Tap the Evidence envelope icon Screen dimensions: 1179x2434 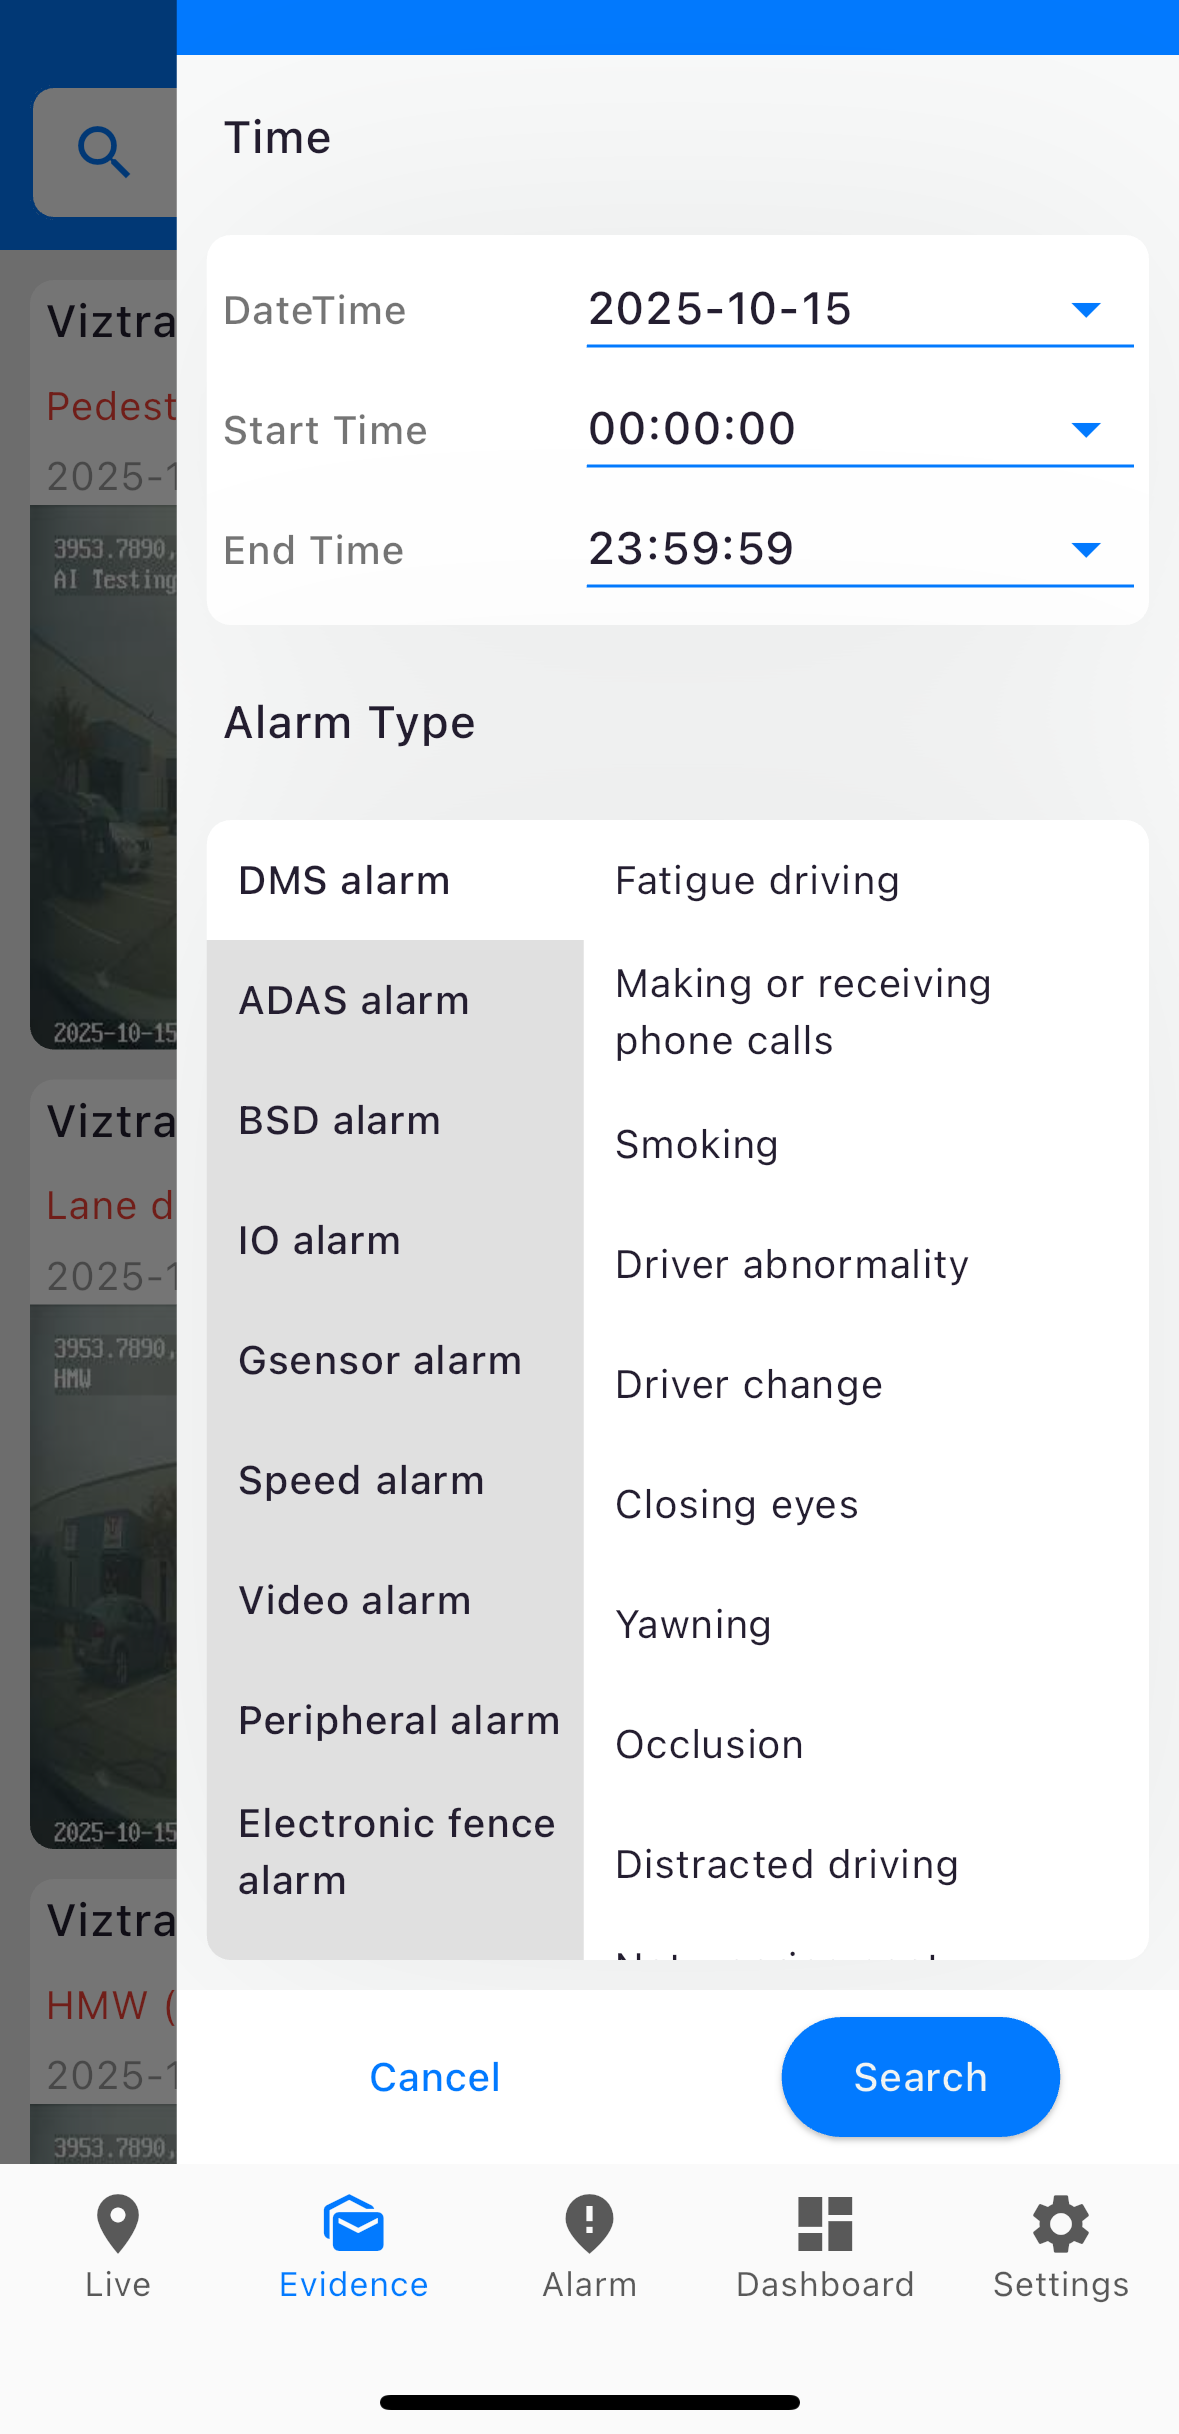(x=353, y=2224)
